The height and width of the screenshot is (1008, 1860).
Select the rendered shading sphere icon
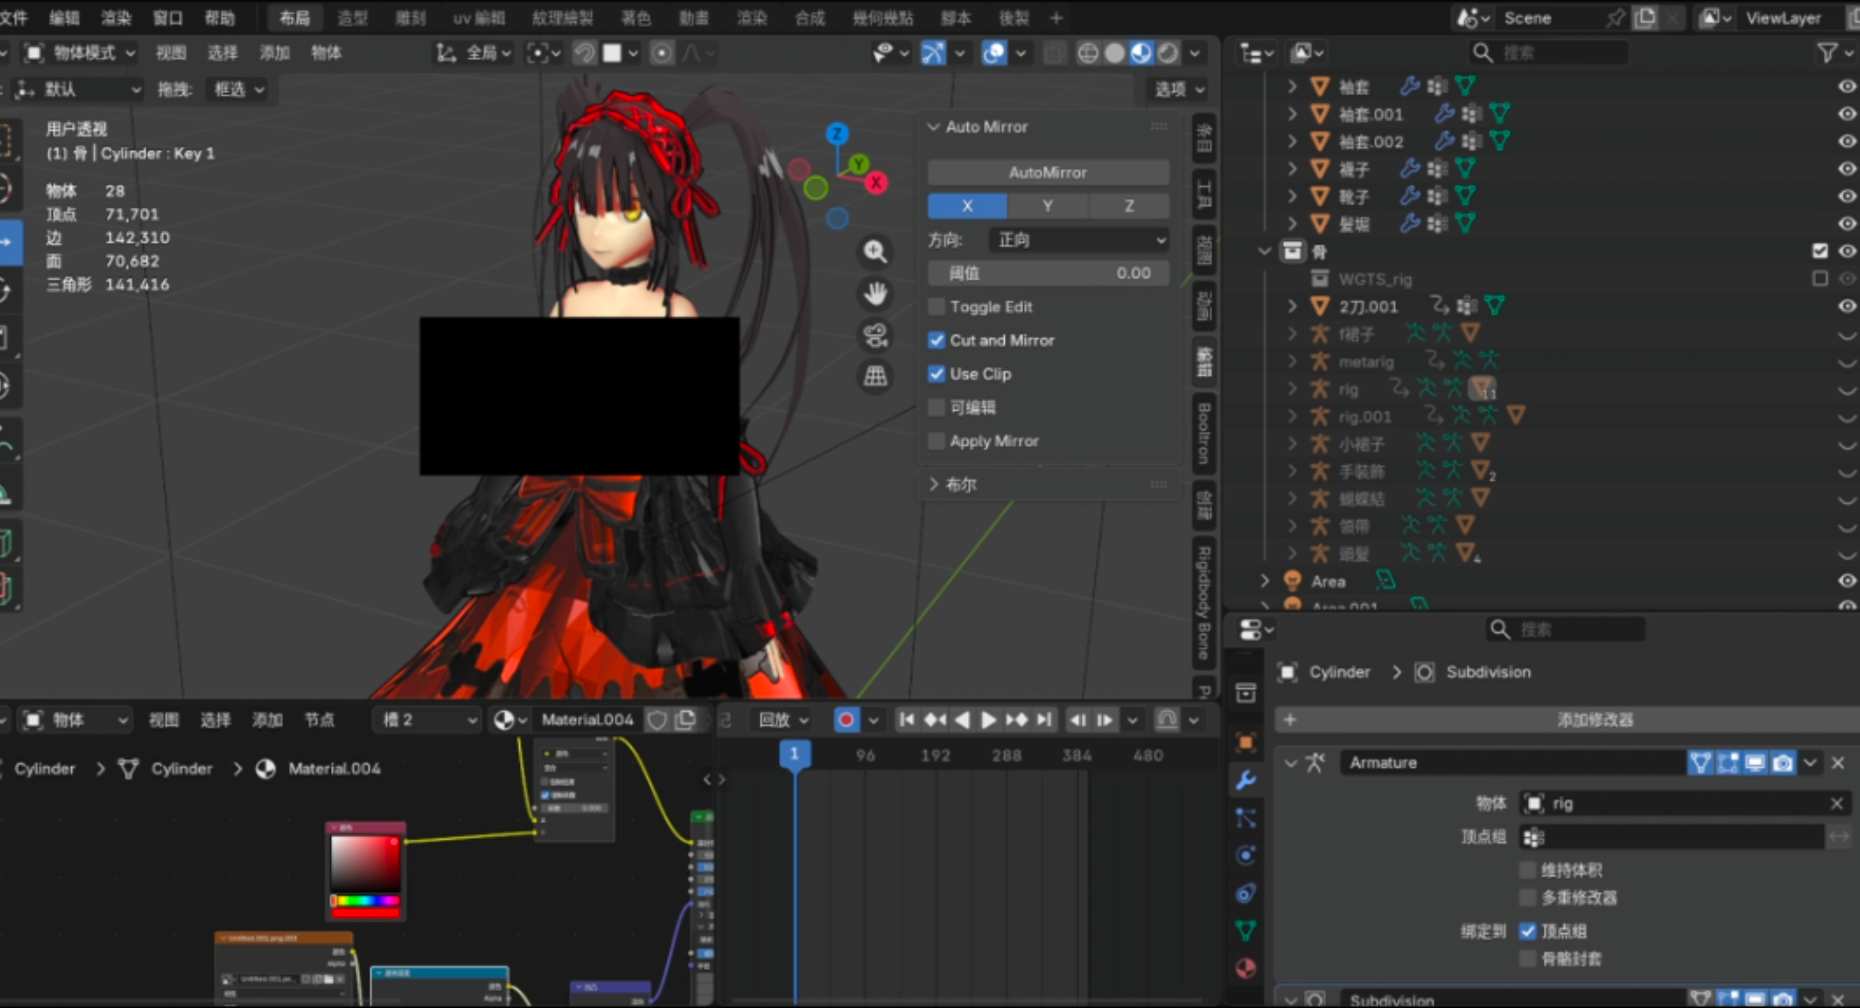(1167, 53)
